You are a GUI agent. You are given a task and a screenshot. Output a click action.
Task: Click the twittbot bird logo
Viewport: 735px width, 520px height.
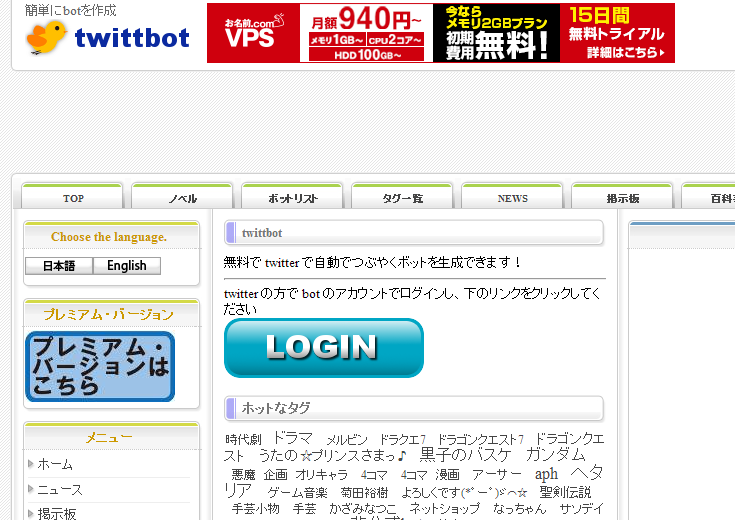click(108, 37)
